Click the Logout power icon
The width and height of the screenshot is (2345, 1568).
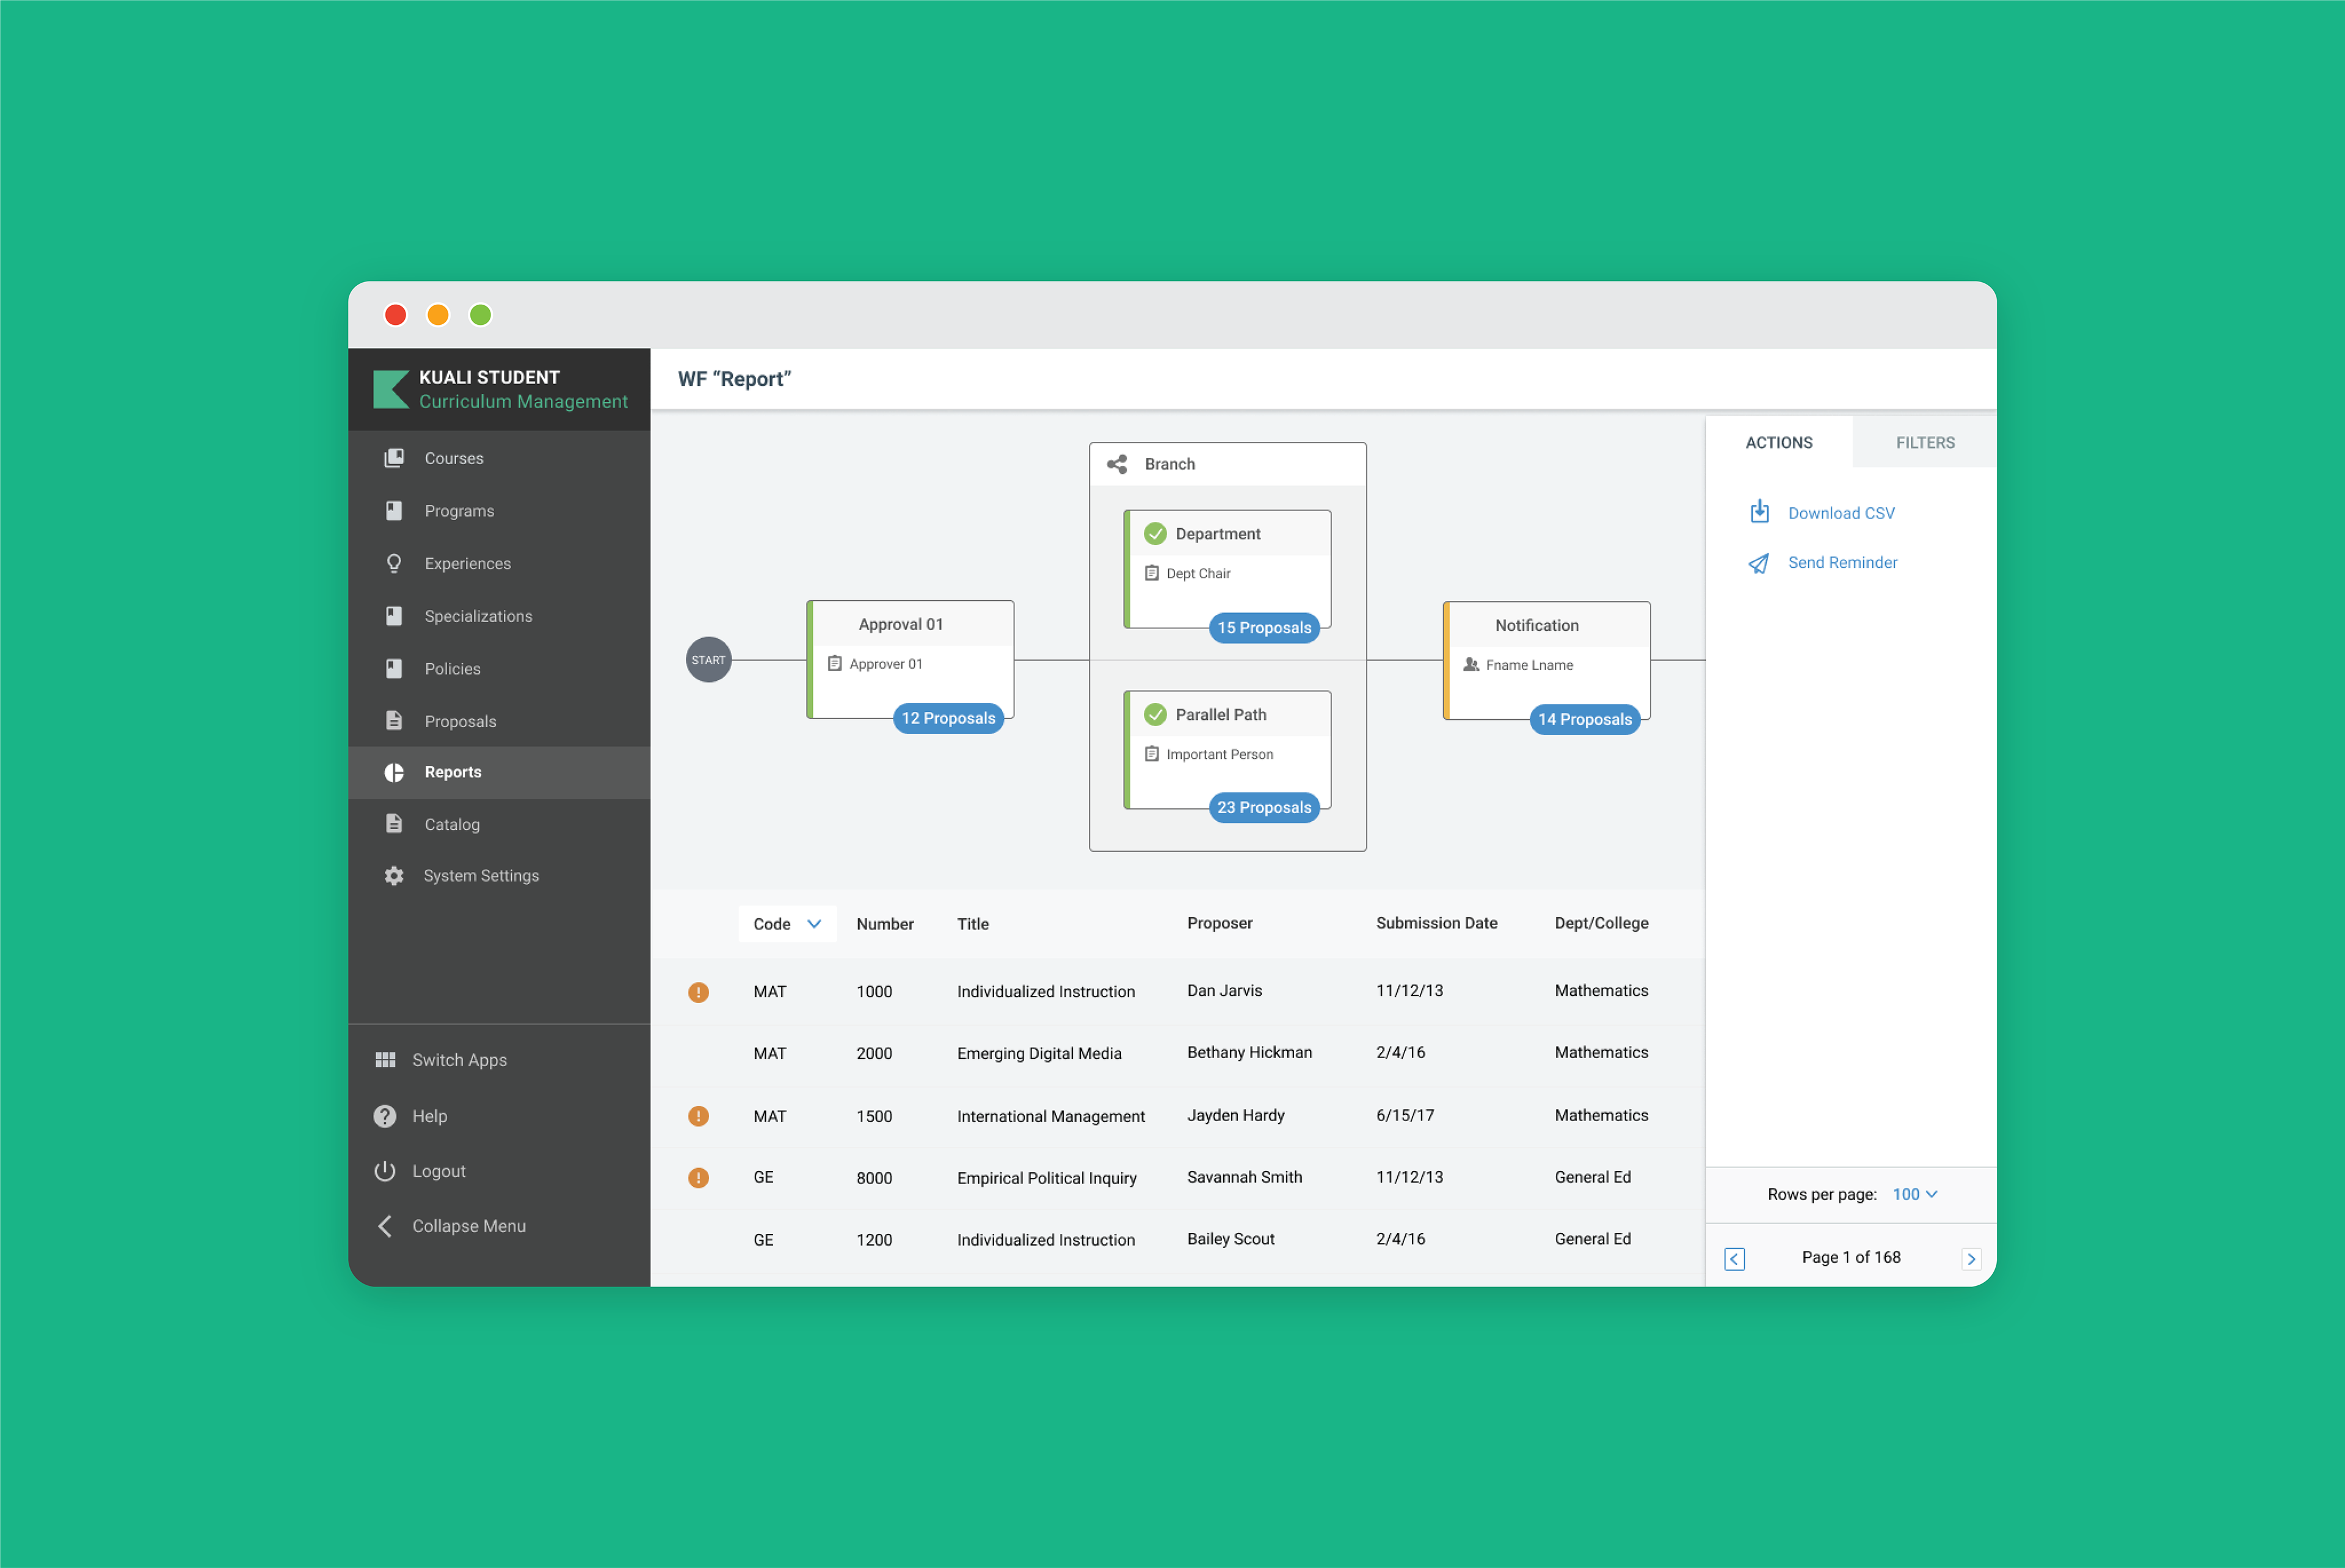coord(385,1171)
